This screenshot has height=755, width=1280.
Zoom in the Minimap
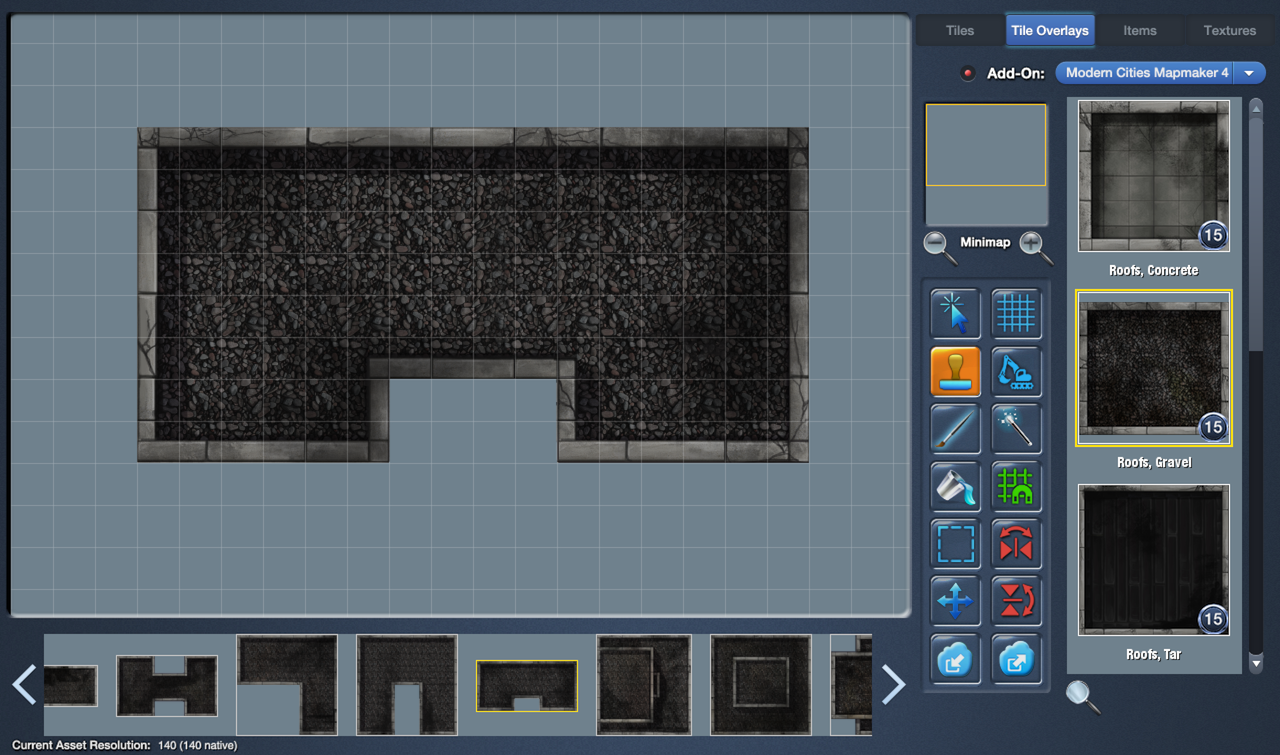[x=1035, y=246]
